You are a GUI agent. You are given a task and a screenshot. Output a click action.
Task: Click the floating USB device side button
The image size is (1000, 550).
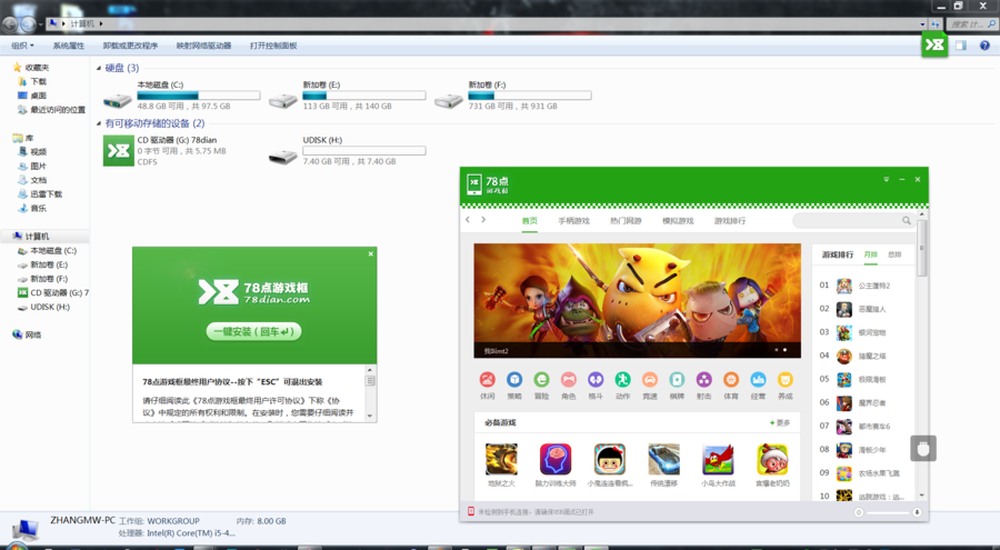pyautogui.click(x=923, y=449)
